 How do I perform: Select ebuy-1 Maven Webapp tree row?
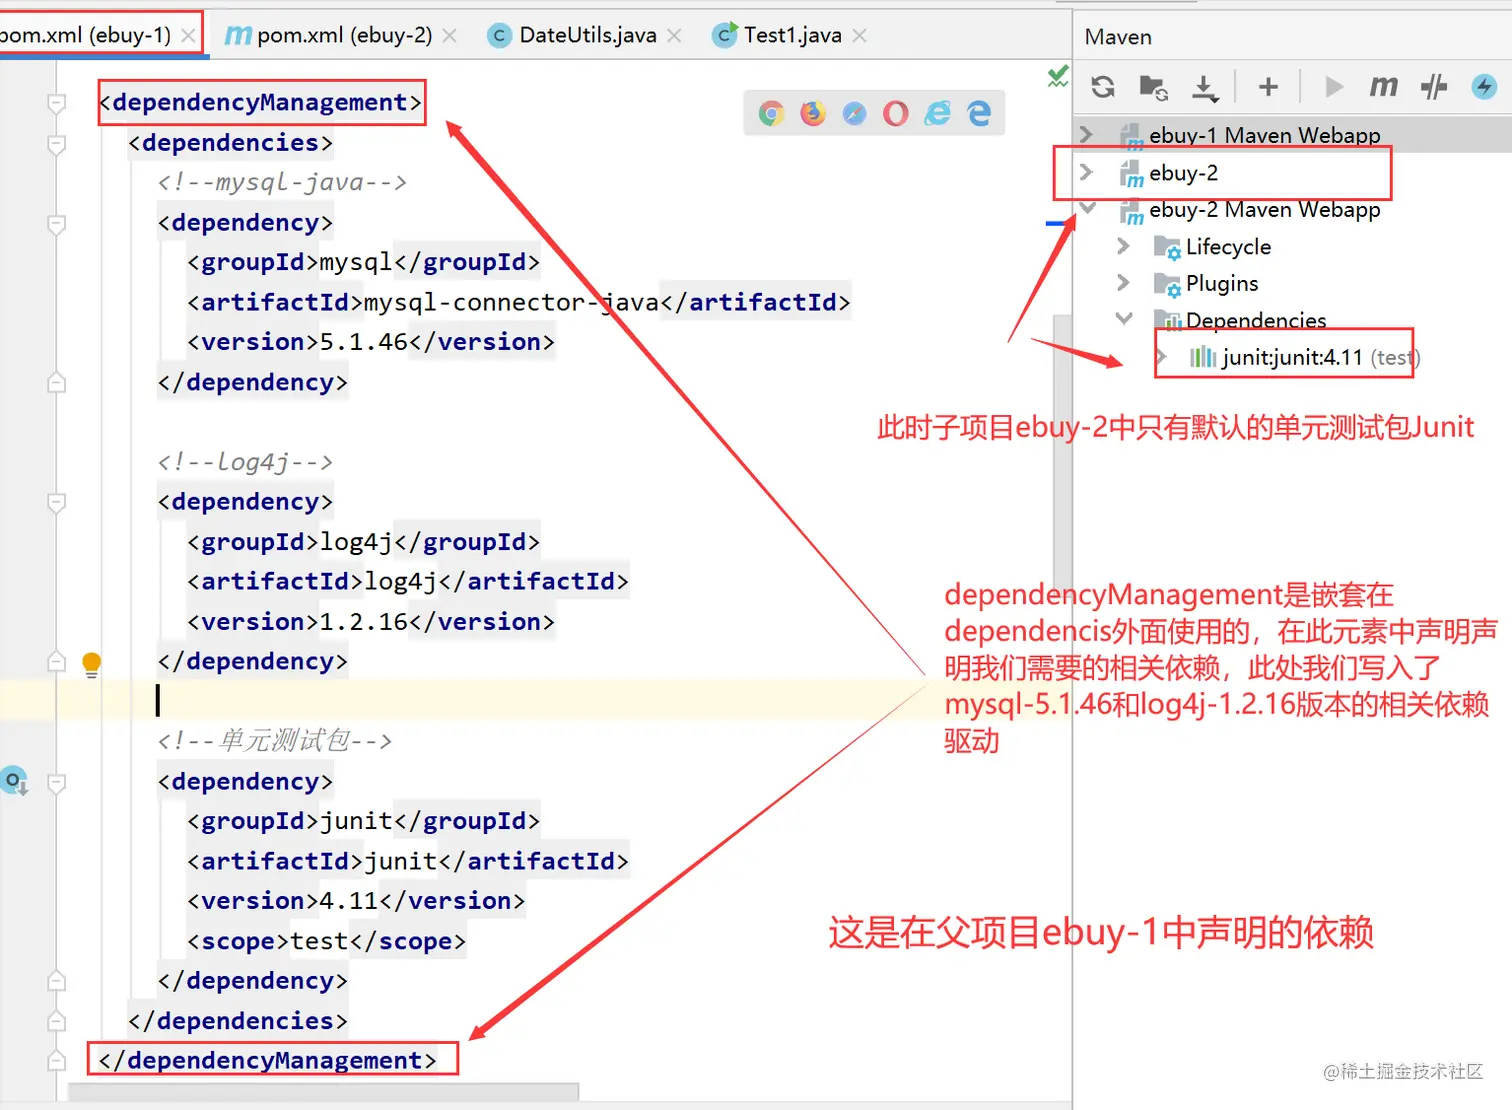pos(1292,134)
